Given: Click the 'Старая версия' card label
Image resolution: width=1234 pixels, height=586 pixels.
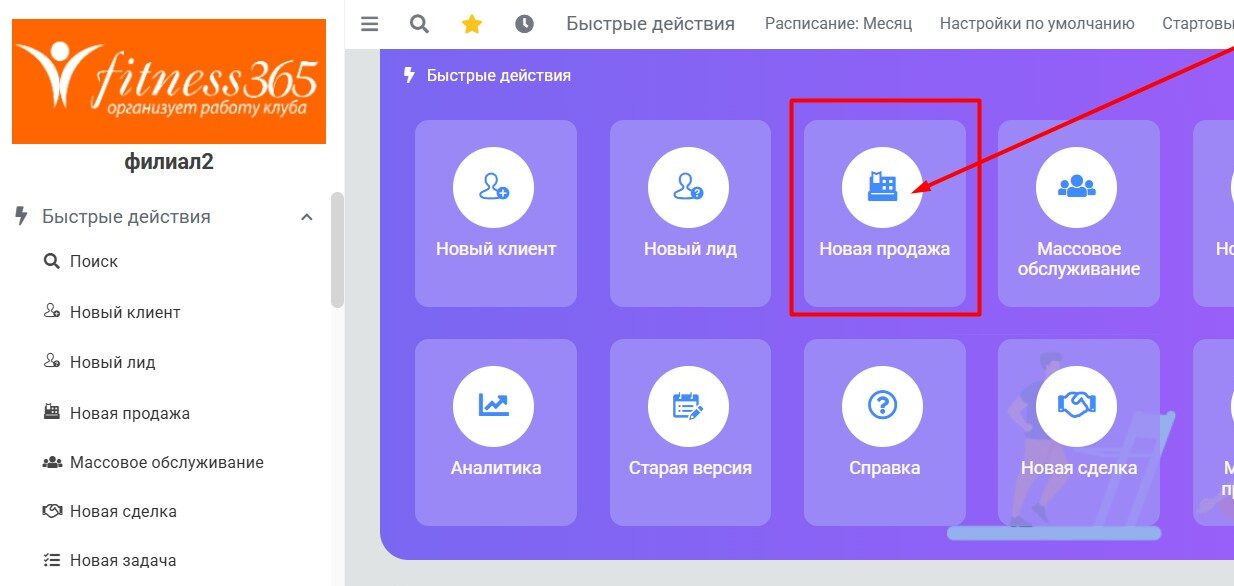Looking at the screenshot, I should pyautogui.click(x=690, y=468).
